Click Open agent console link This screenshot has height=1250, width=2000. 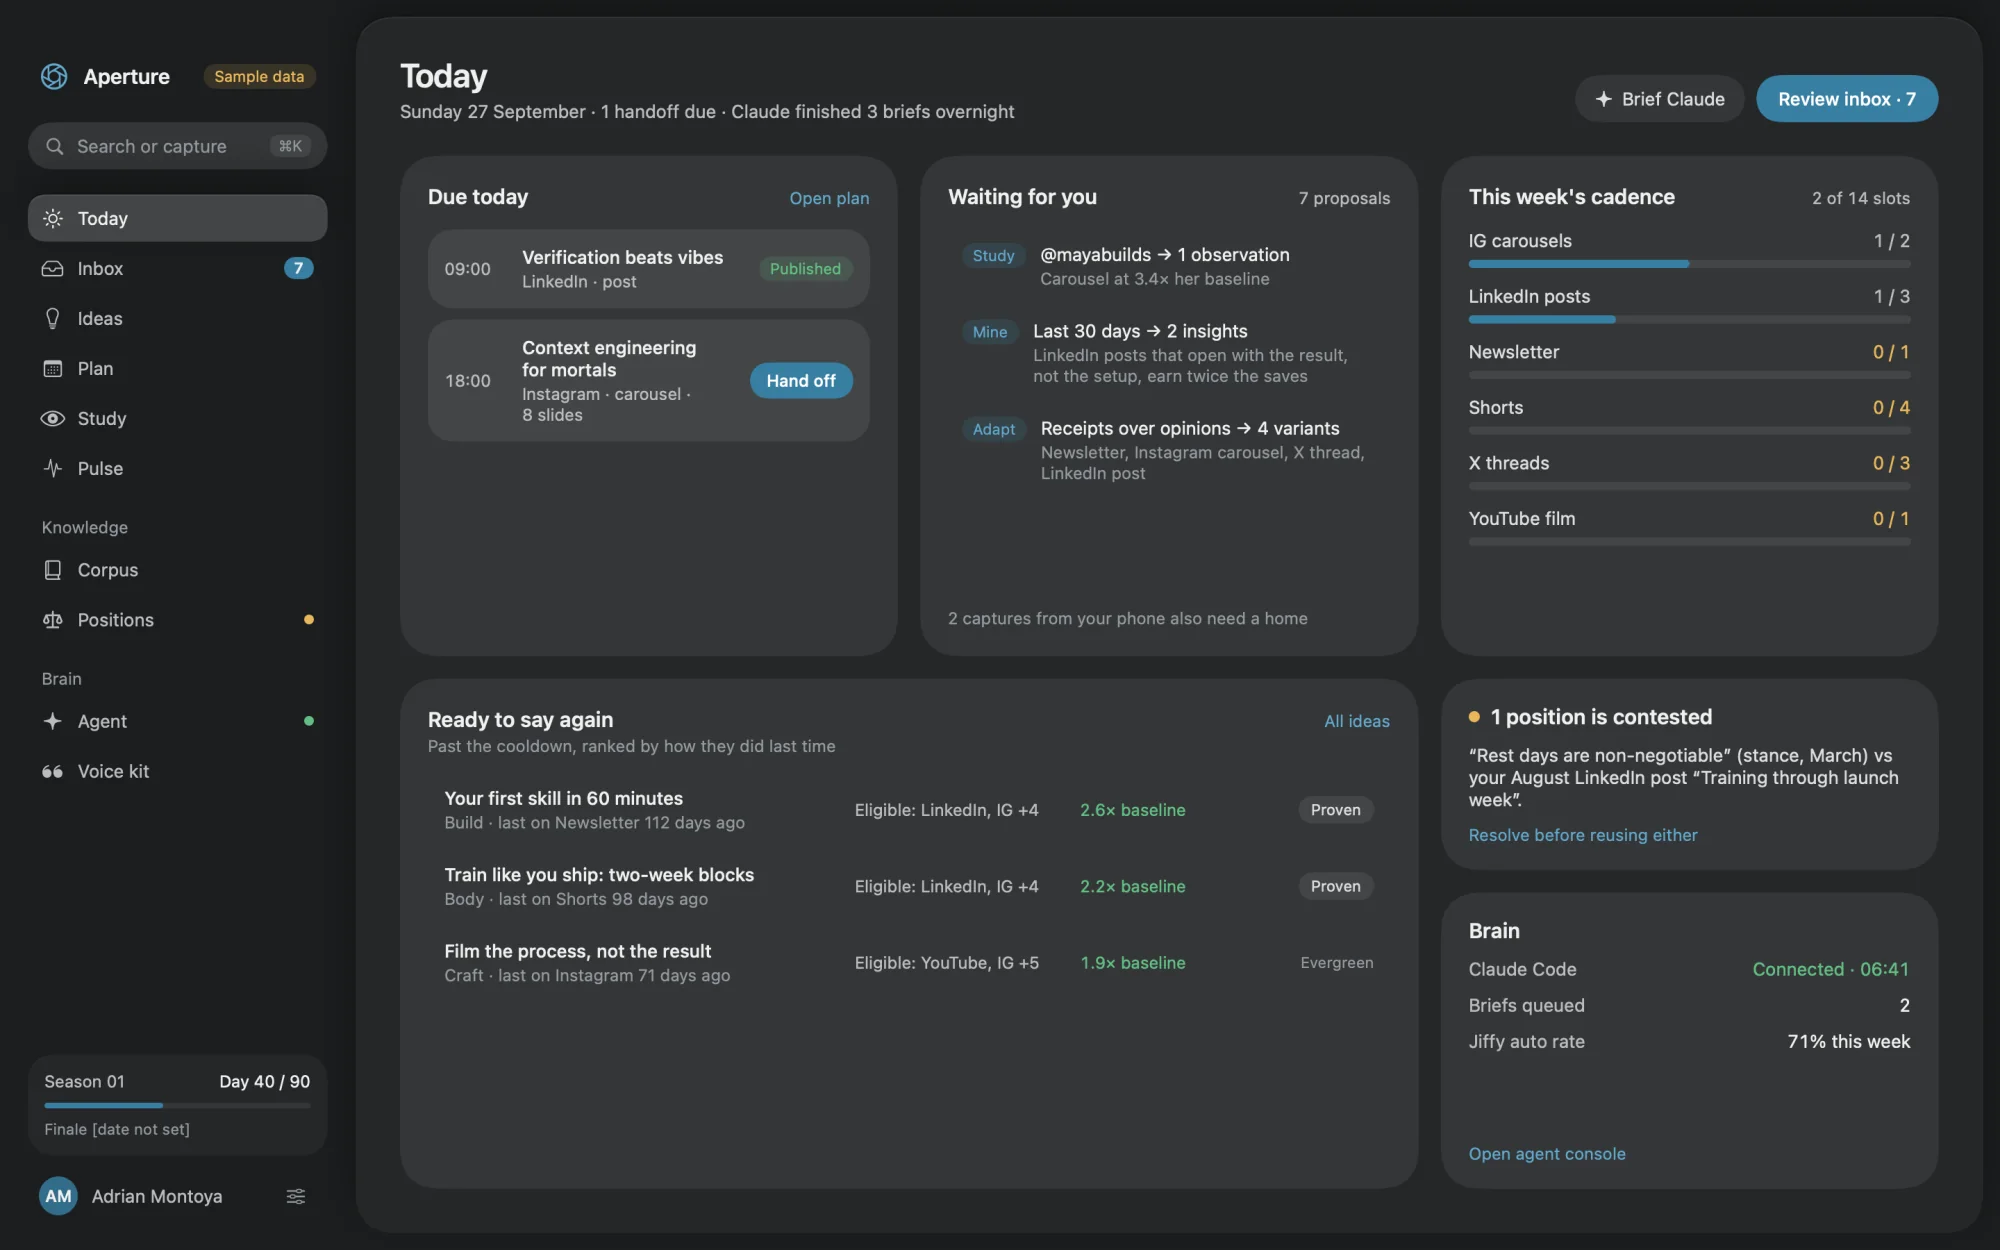pyautogui.click(x=1546, y=1154)
